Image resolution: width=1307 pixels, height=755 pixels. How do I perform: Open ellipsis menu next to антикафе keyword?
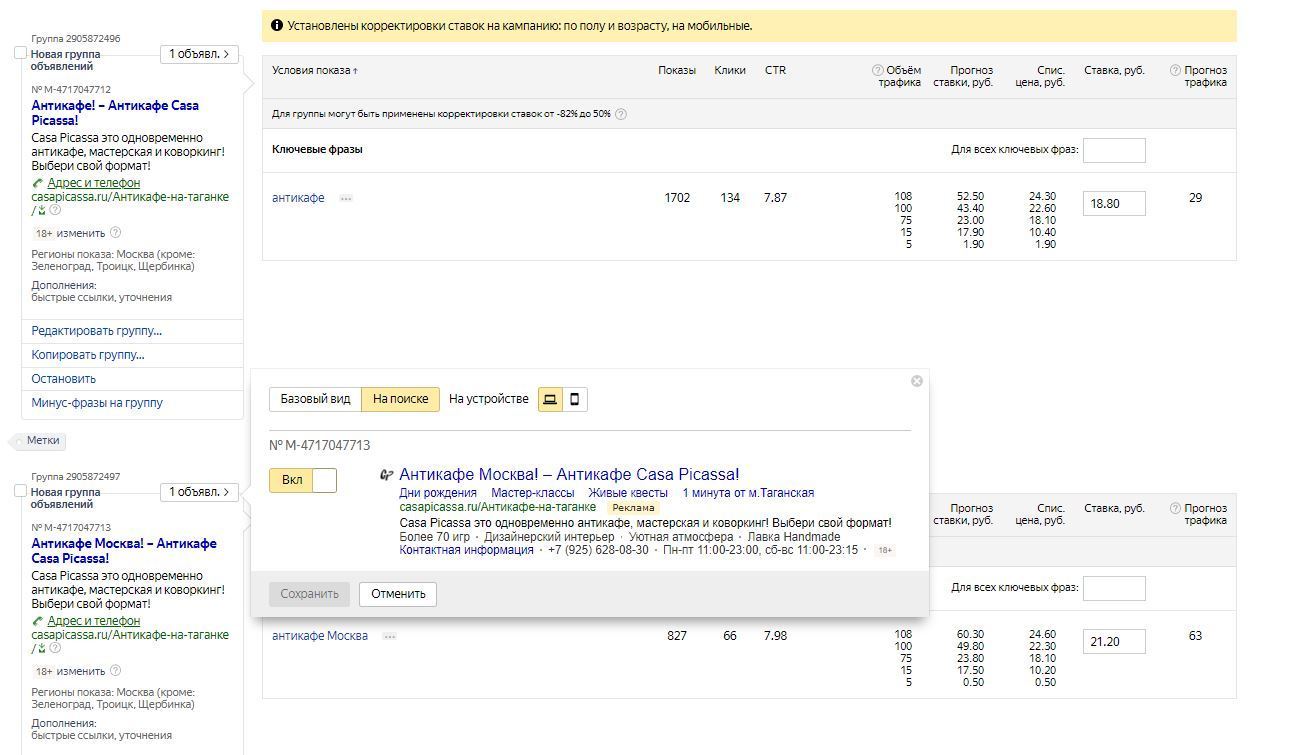(346, 198)
